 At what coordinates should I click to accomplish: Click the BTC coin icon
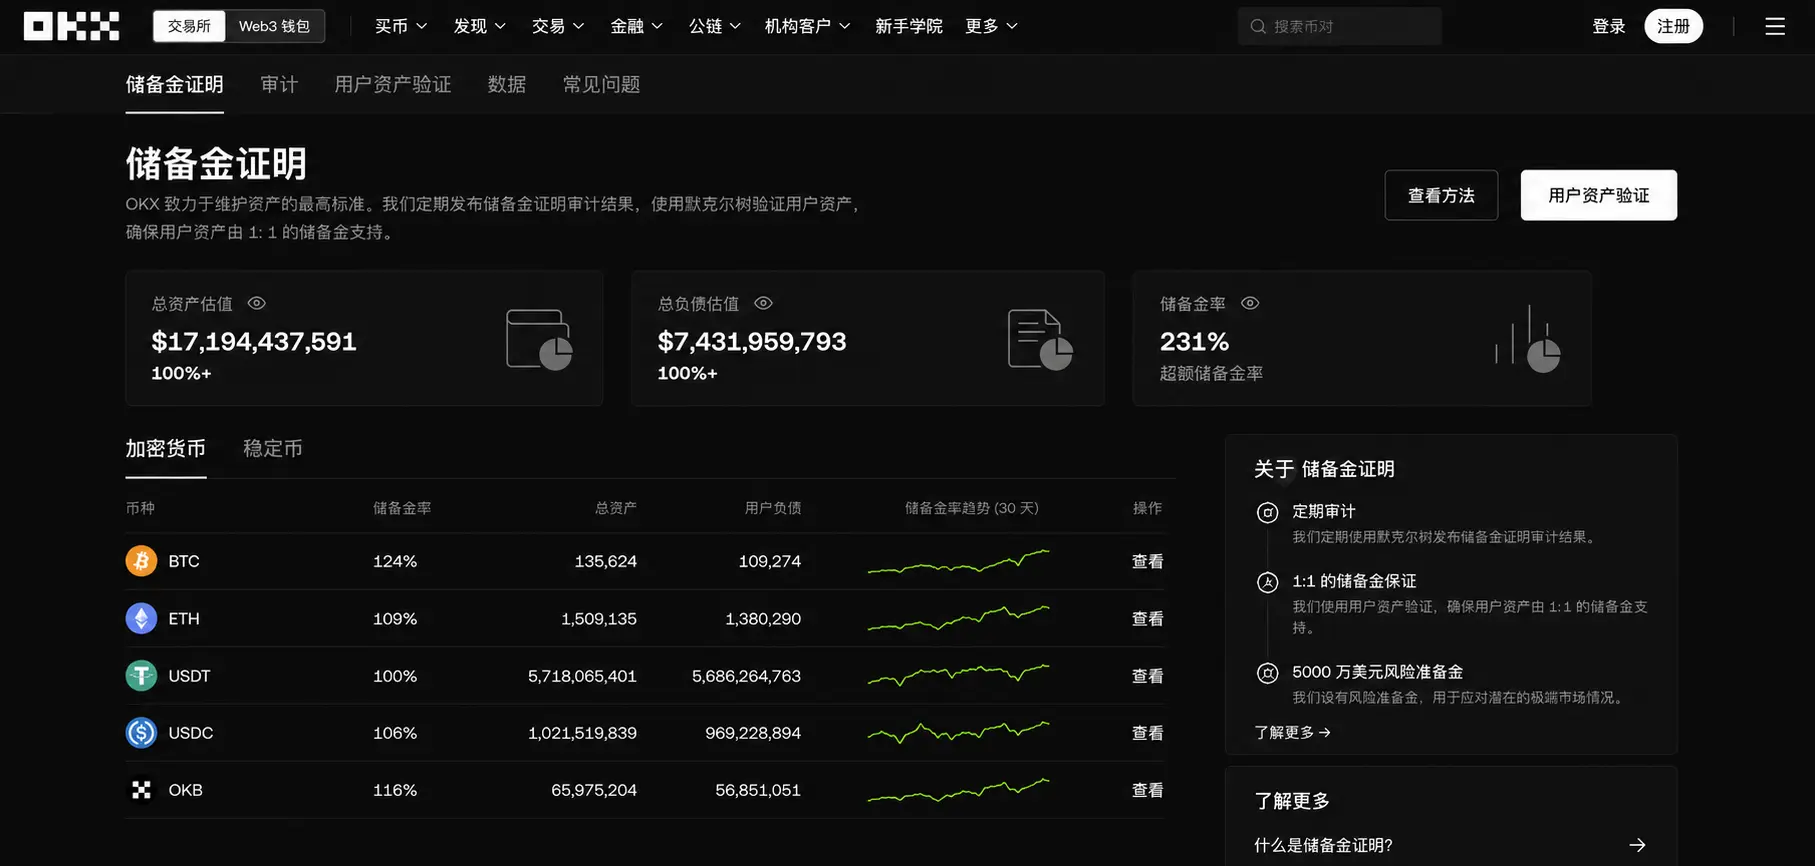[x=141, y=561]
